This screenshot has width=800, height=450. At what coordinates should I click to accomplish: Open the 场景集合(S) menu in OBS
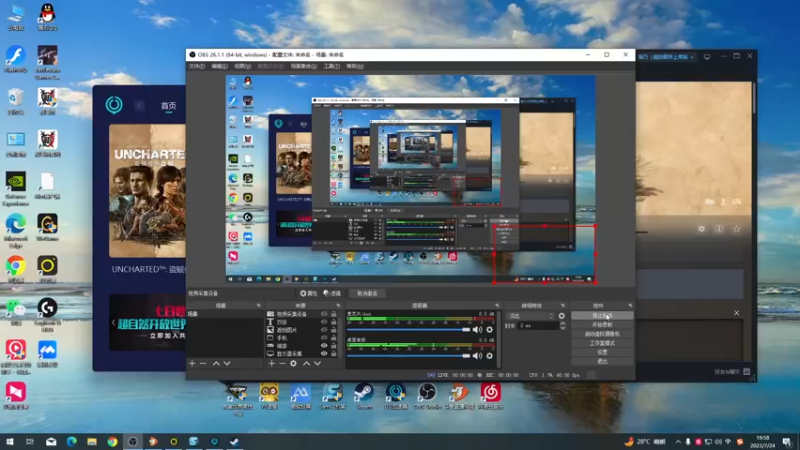tap(304, 66)
